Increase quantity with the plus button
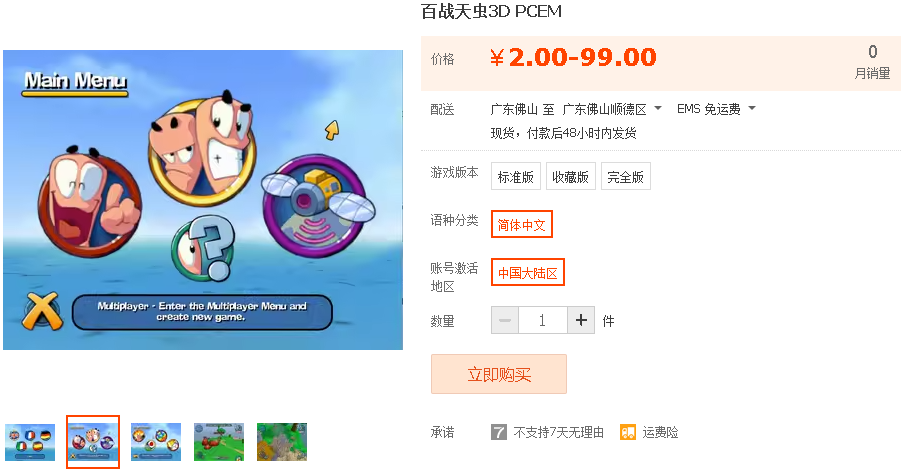 coord(581,320)
